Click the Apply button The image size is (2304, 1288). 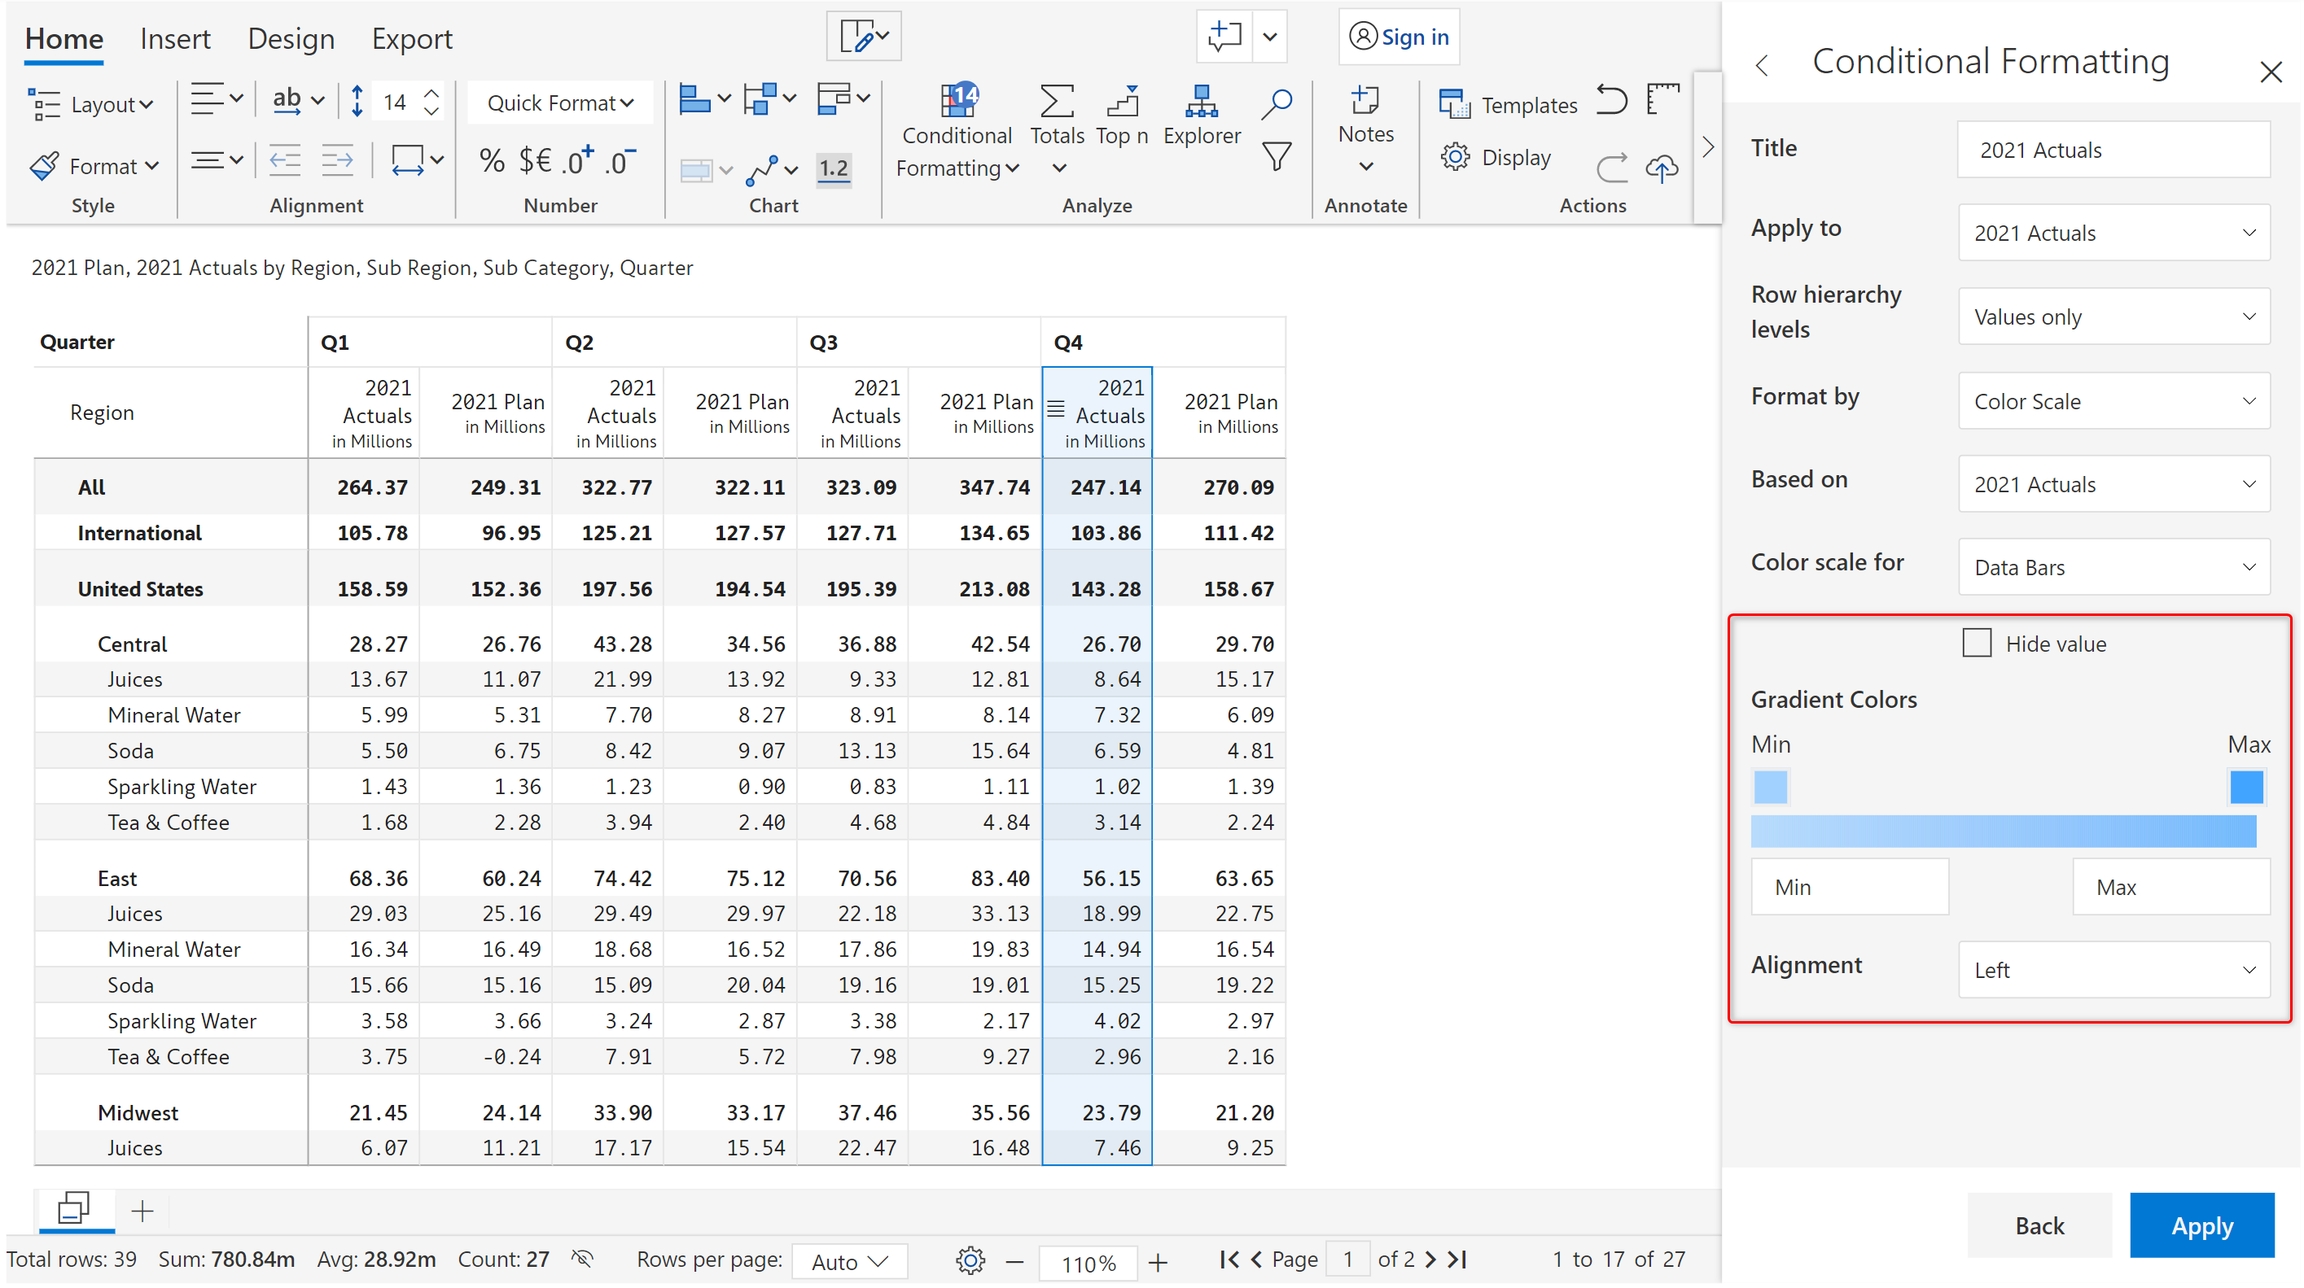click(x=2201, y=1225)
